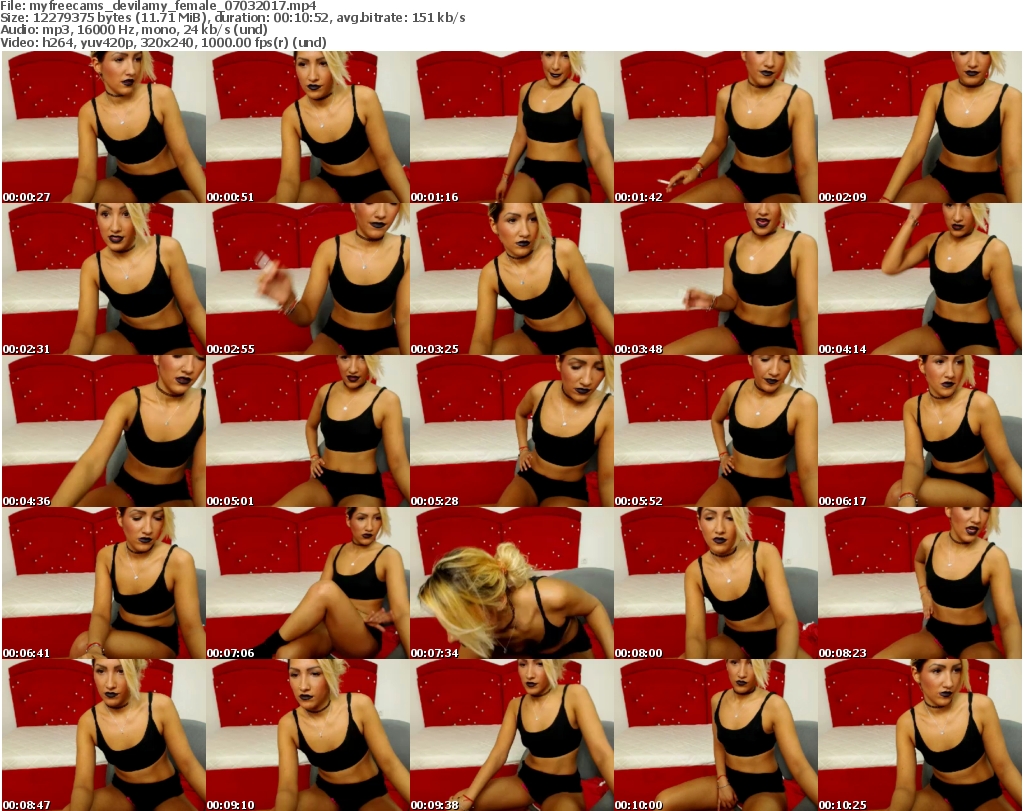This screenshot has width=1024, height=811.
Task: Choose the frame marked 00:07:06
Action: point(308,583)
